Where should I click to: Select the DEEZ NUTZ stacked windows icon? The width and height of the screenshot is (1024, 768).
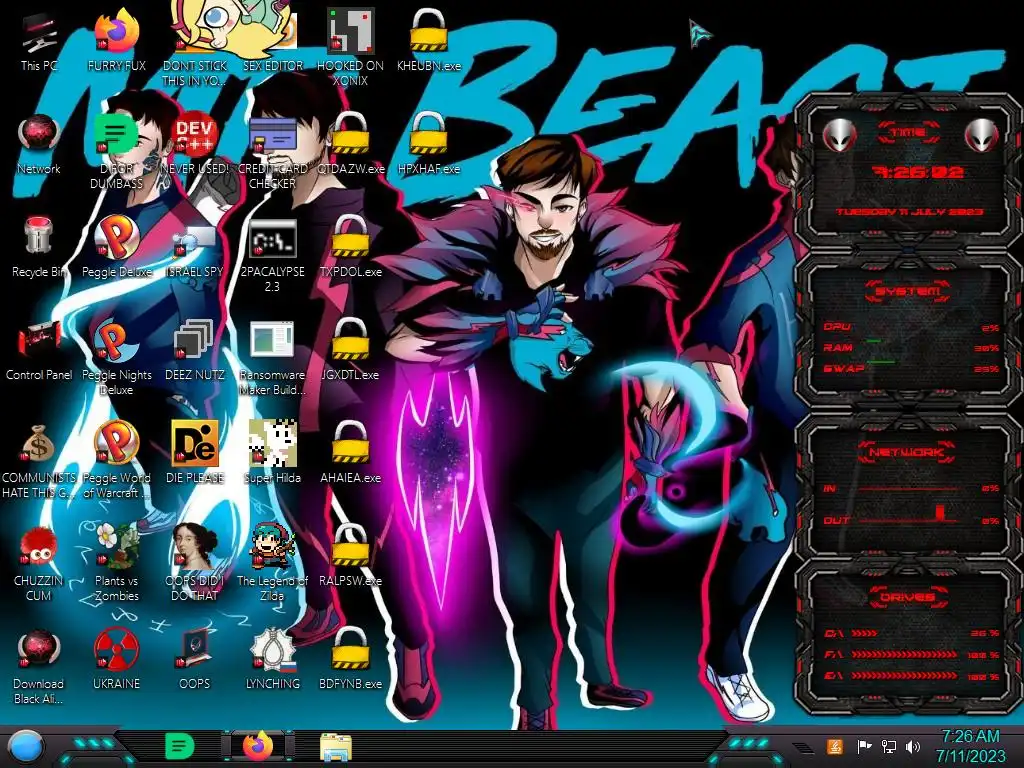pos(195,351)
